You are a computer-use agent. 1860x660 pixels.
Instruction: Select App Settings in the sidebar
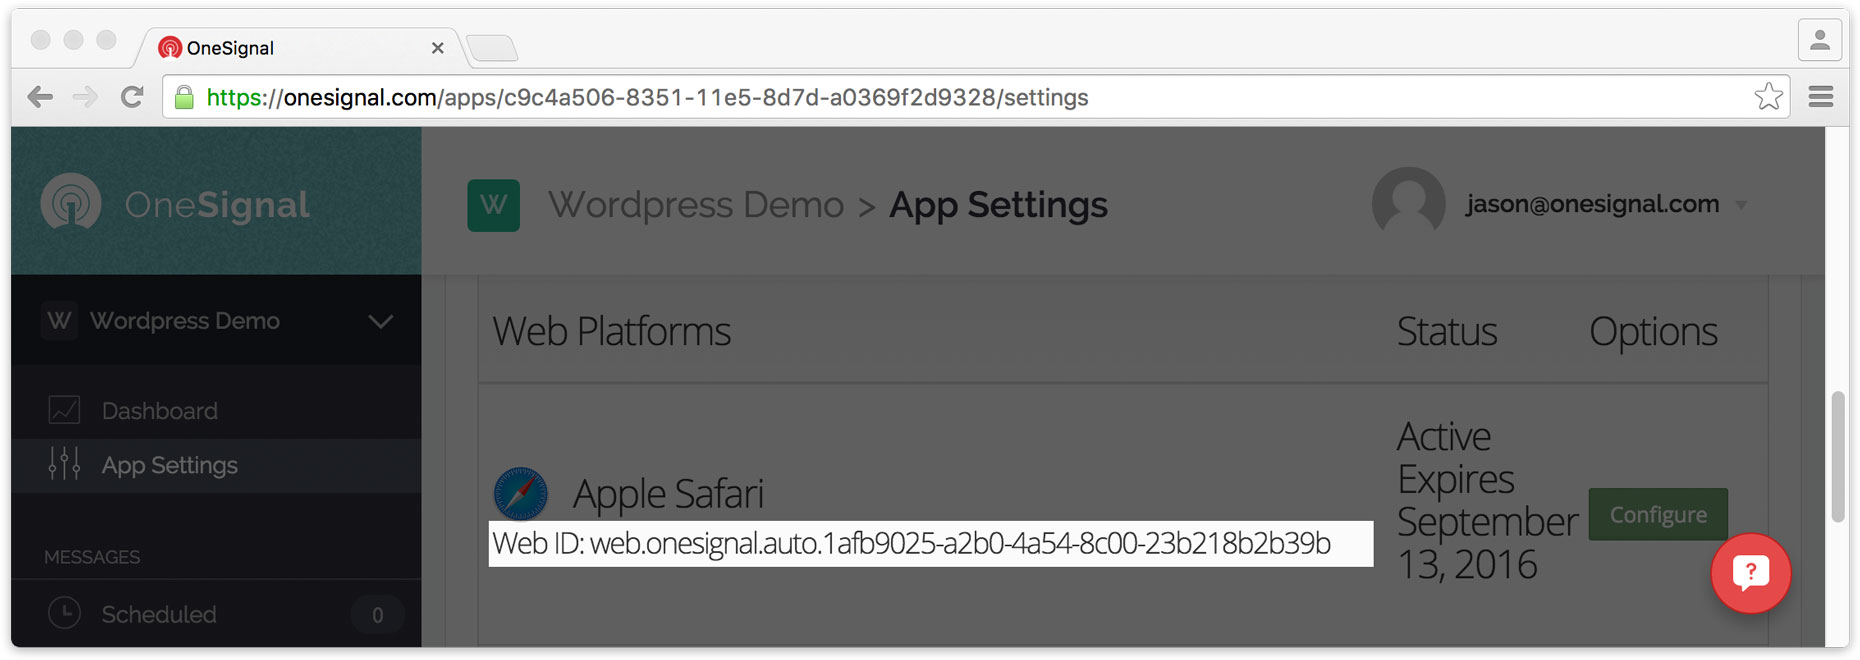coord(169,465)
